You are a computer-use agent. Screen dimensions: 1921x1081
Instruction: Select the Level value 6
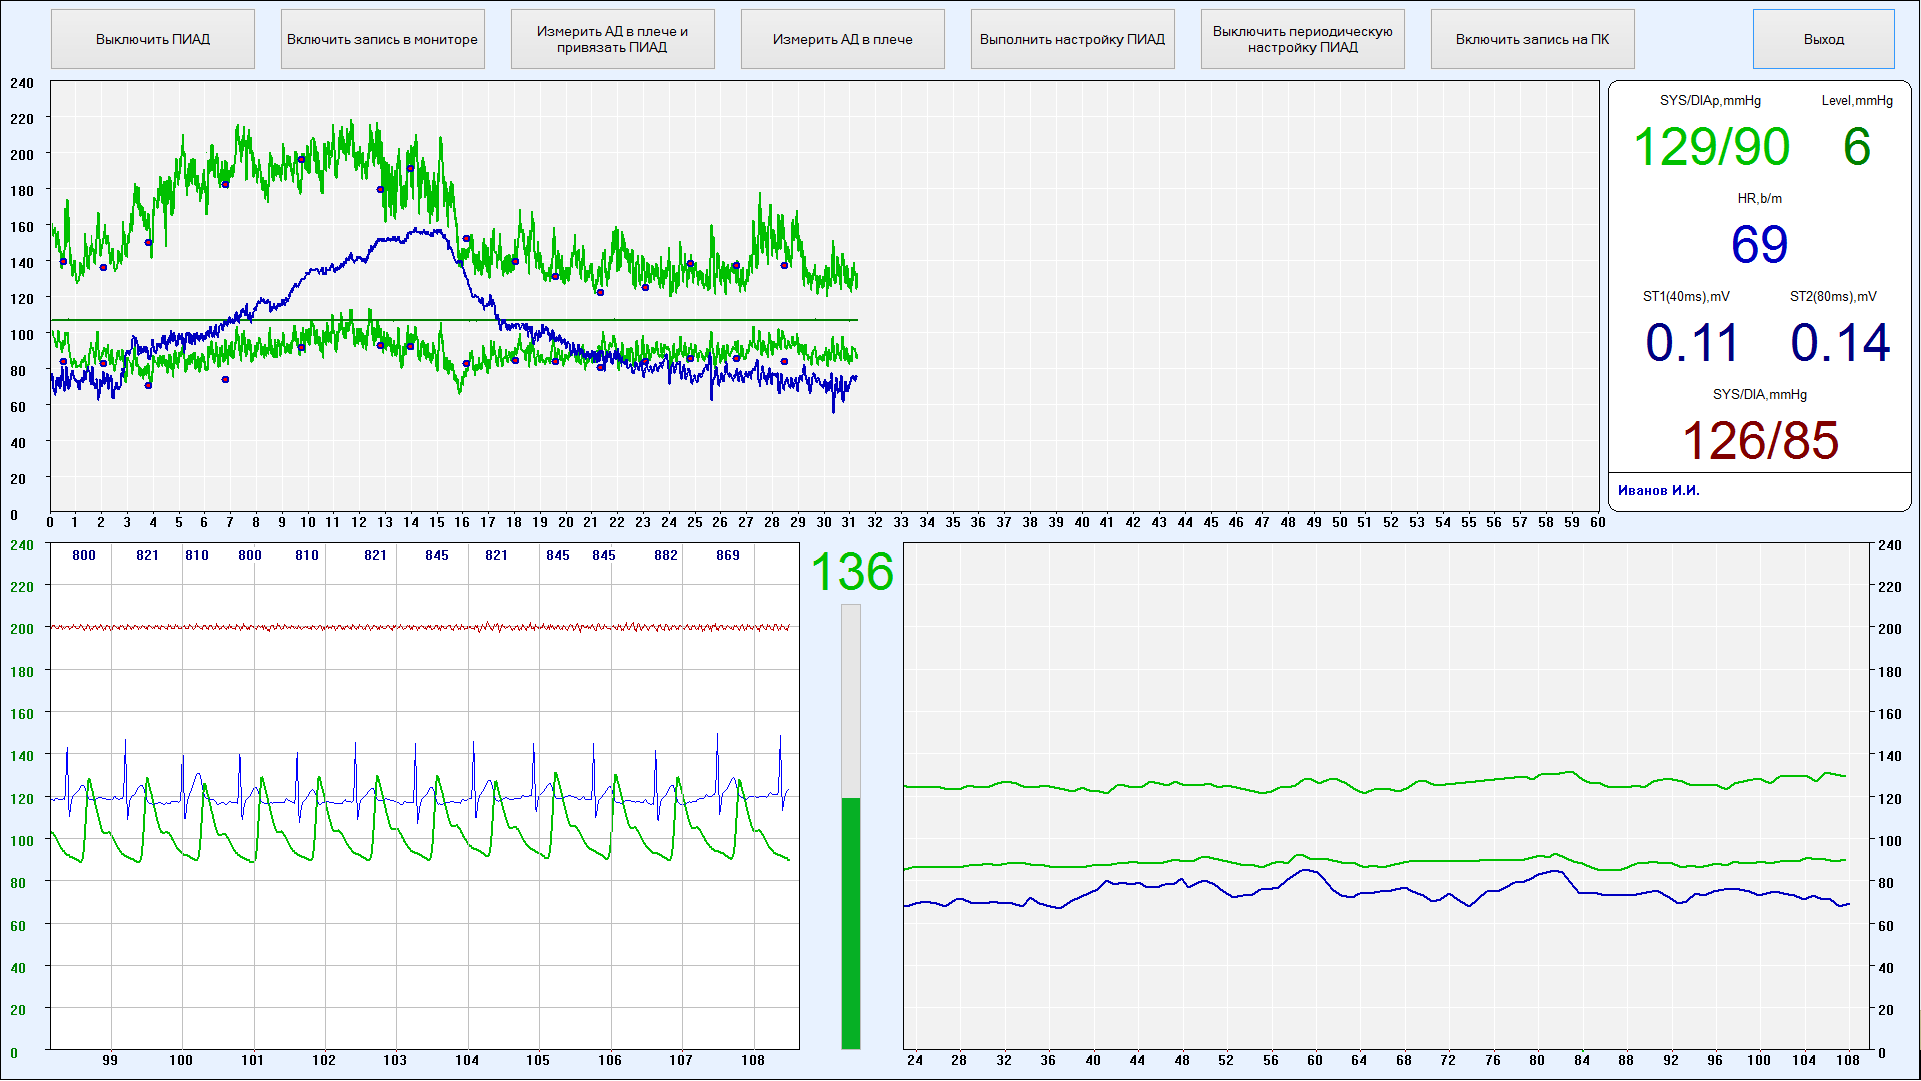(x=1857, y=147)
